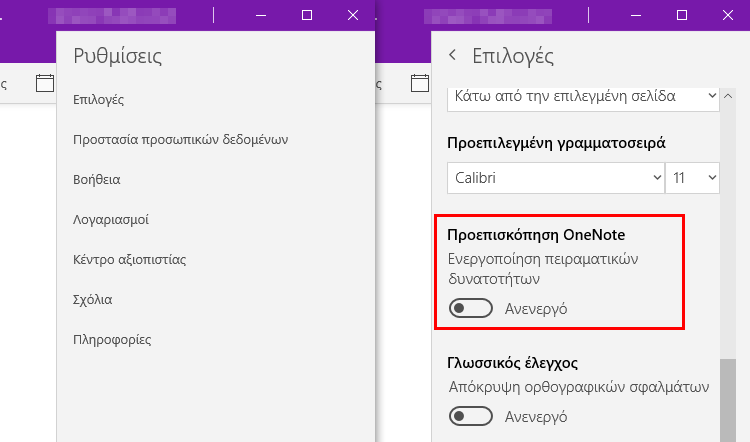Toggle Απόκρυψη ορθογραφικών σφαλμάτων switch

click(471, 416)
